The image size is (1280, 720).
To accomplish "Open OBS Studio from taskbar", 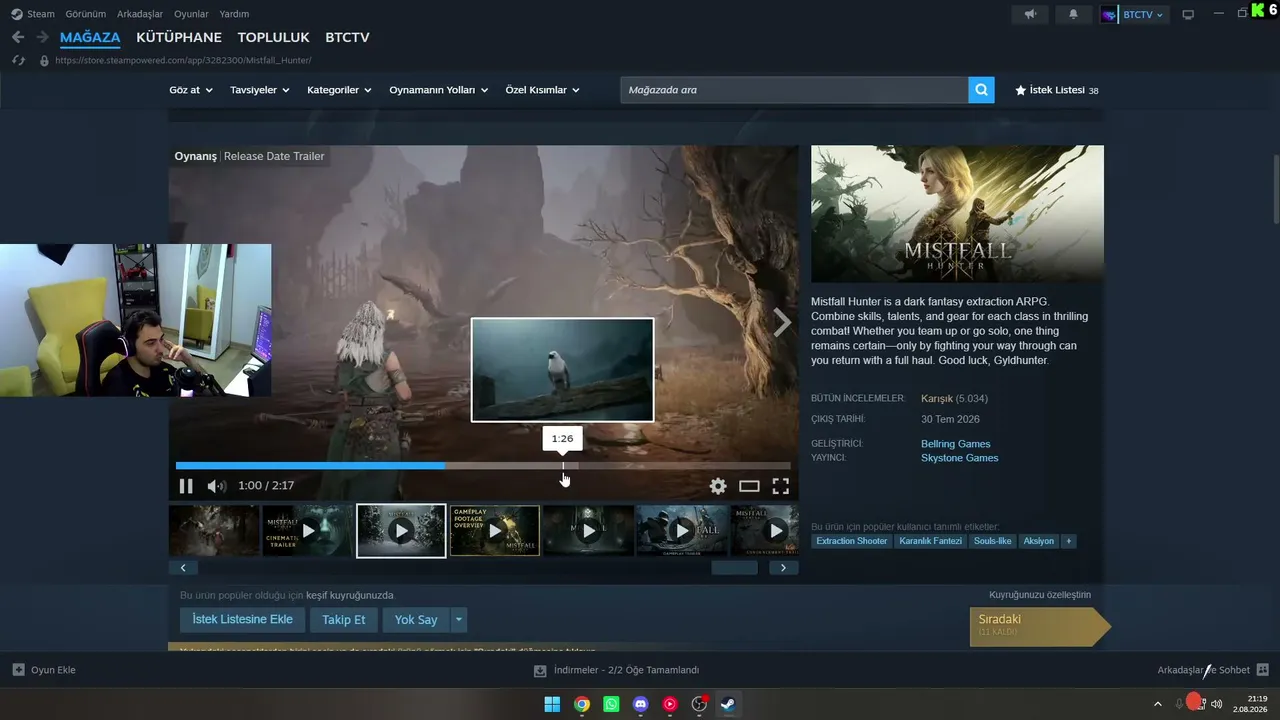I will (699, 704).
